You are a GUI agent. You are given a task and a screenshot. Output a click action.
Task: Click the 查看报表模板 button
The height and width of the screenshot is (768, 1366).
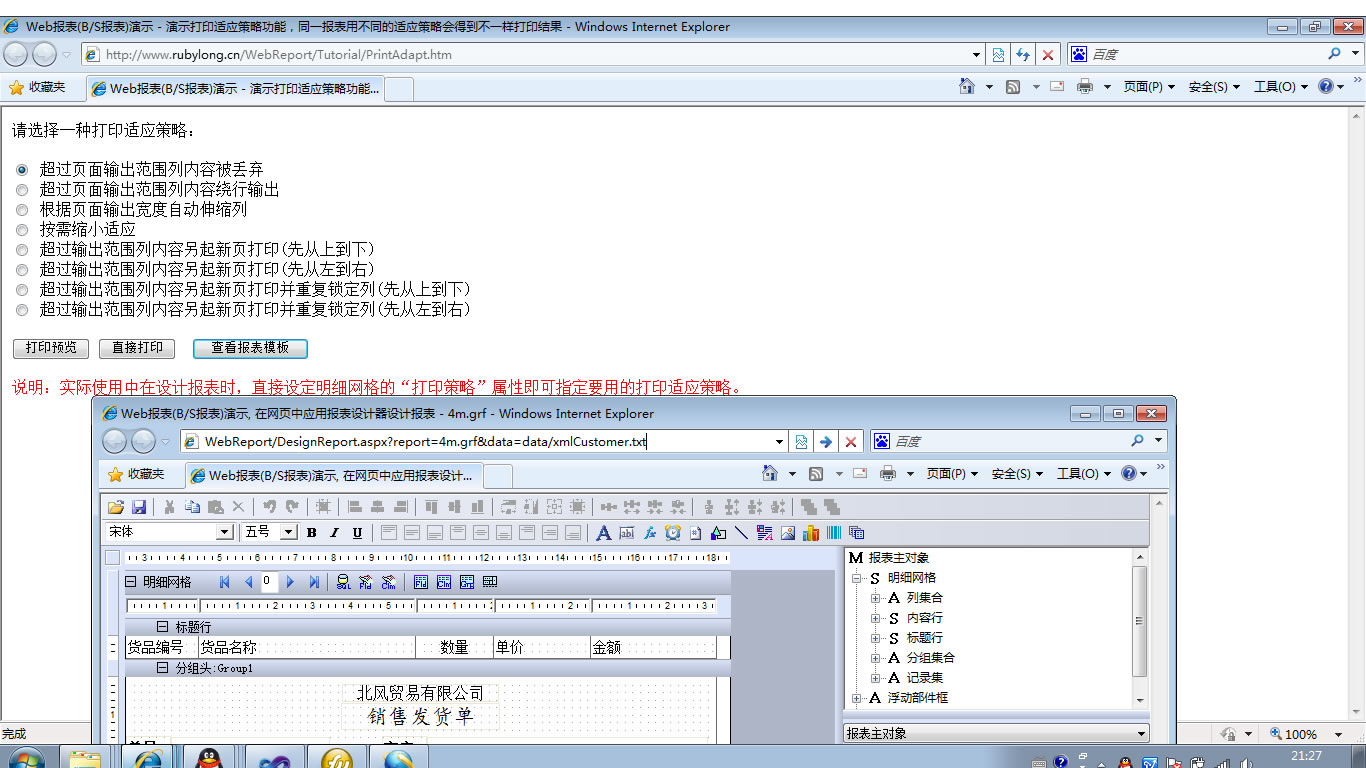click(x=250, y=348)
